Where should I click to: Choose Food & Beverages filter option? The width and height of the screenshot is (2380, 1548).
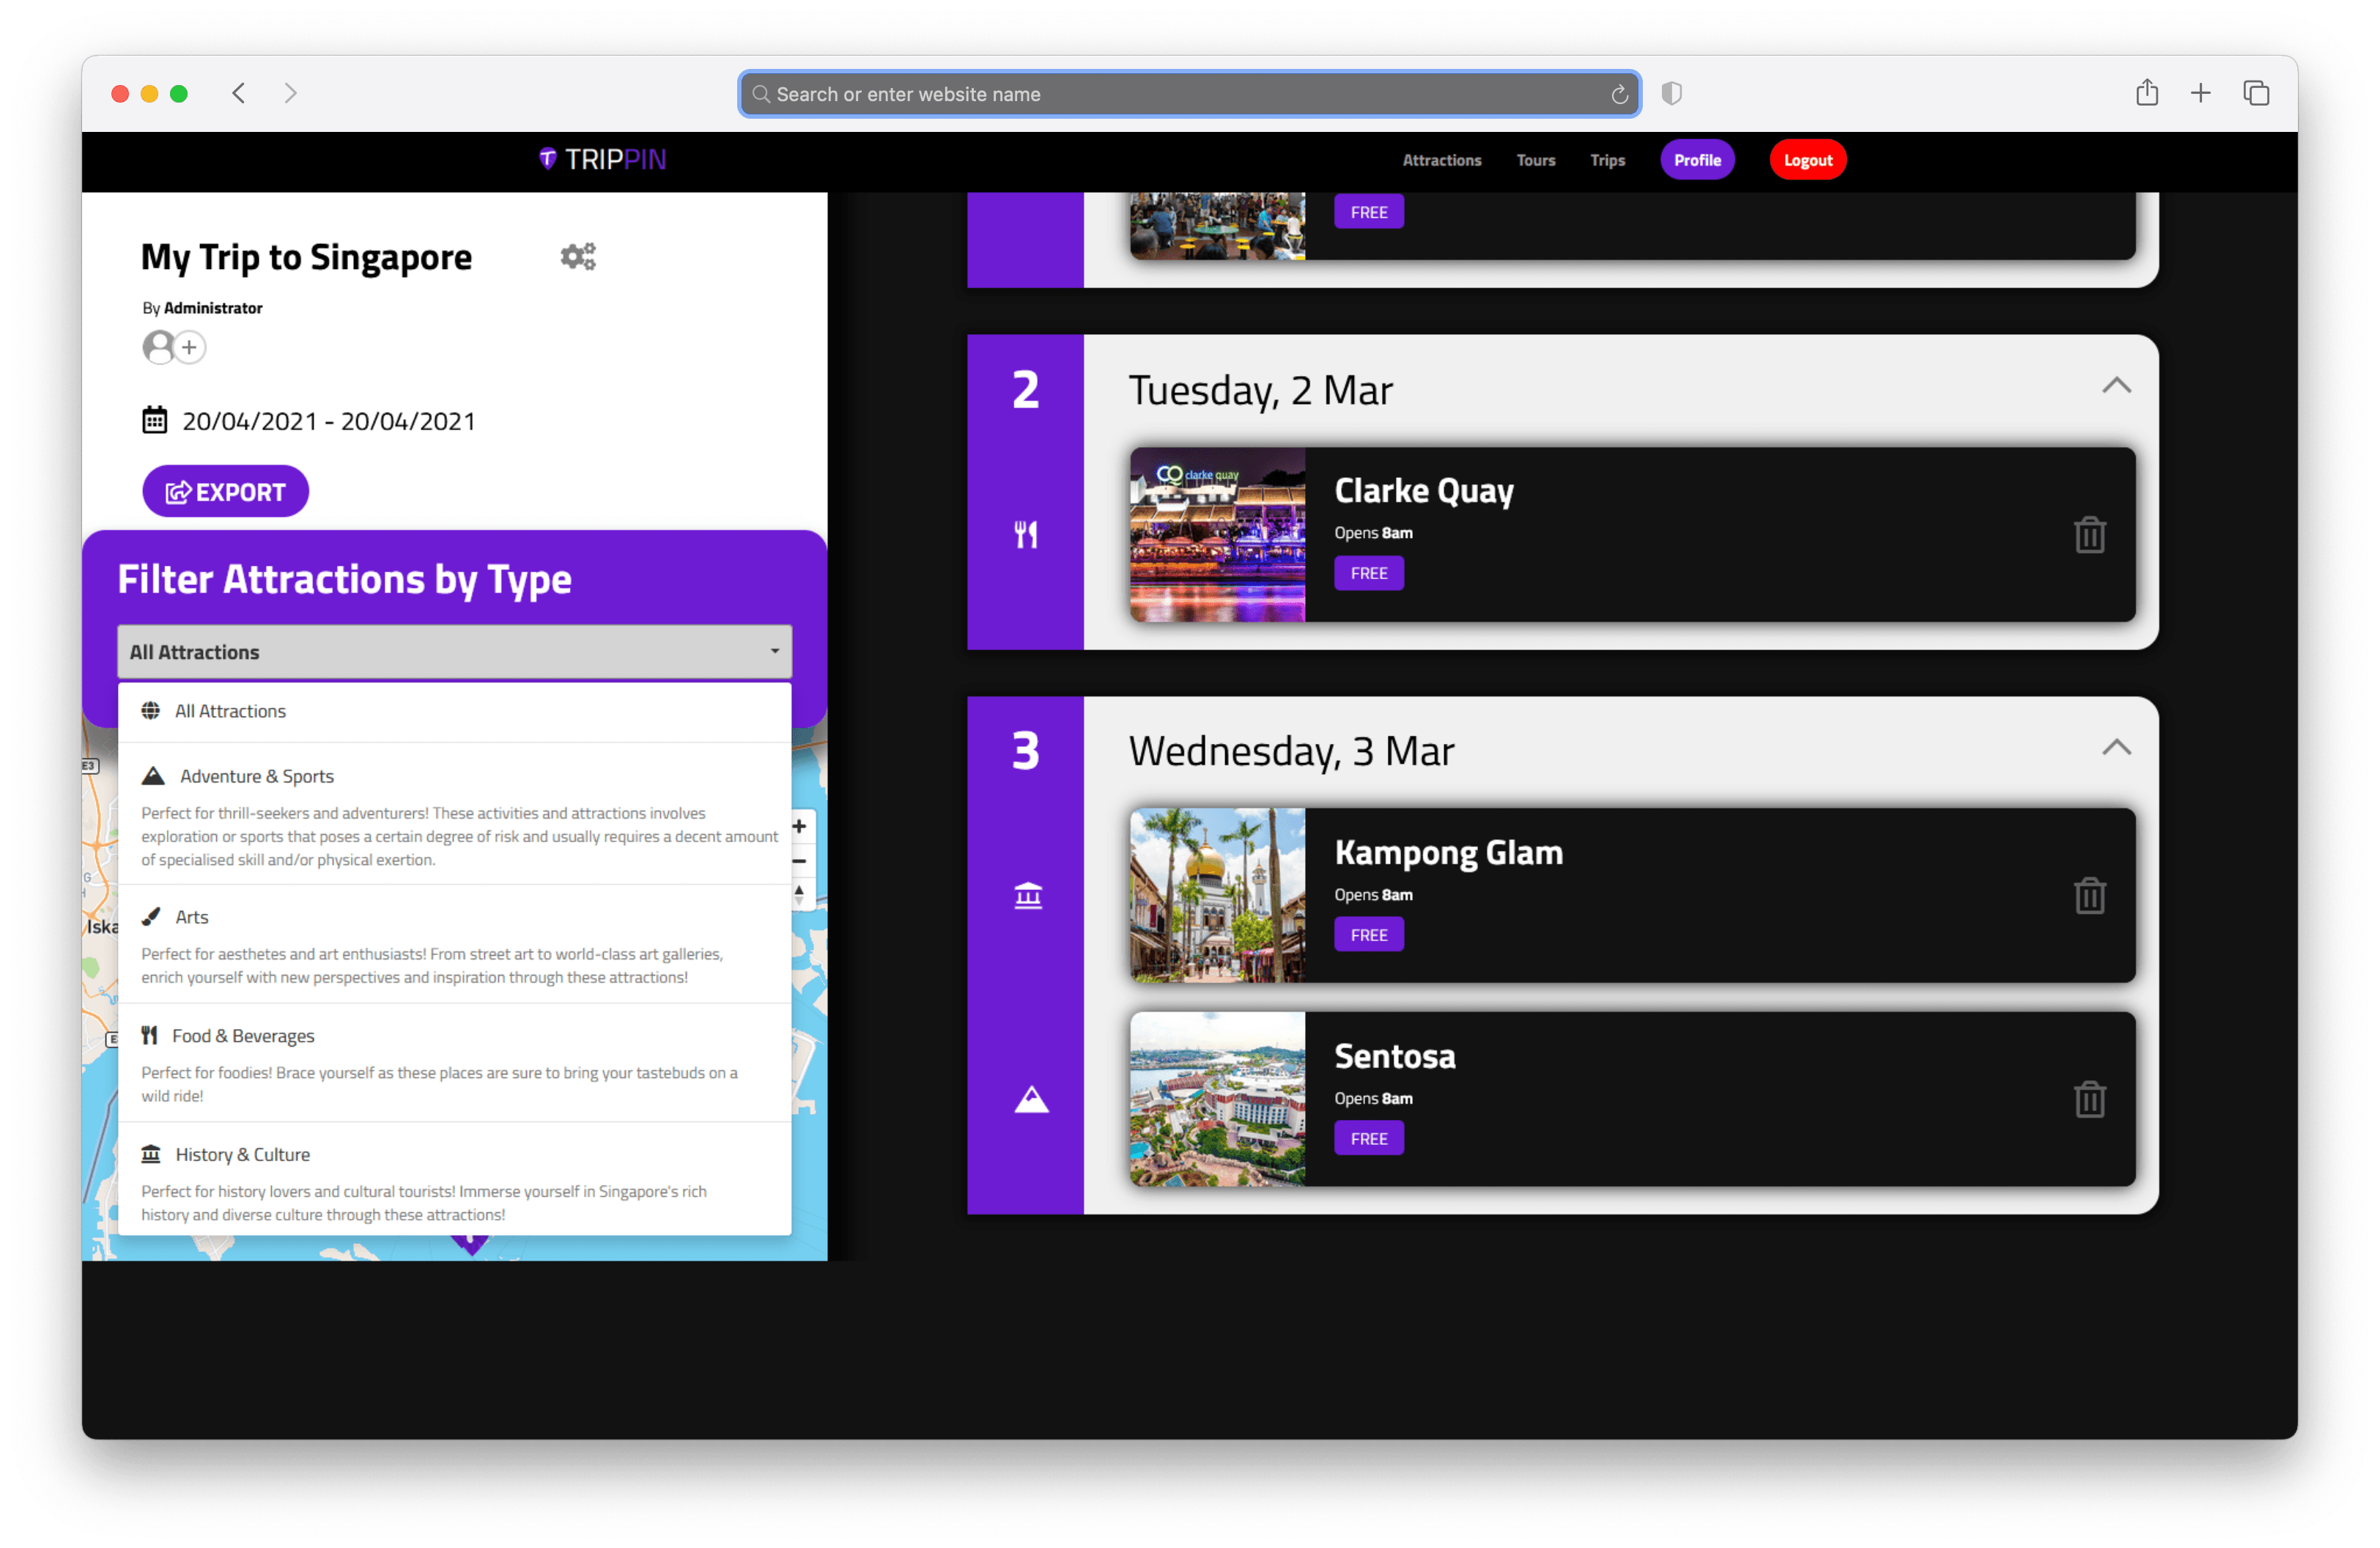pos(243,1036)
